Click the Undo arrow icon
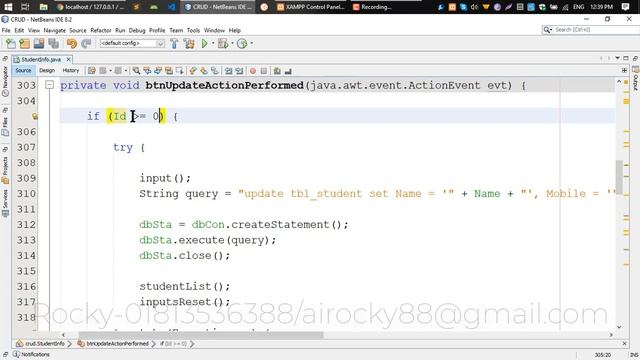Screen dimensions: 640x360 72,43
